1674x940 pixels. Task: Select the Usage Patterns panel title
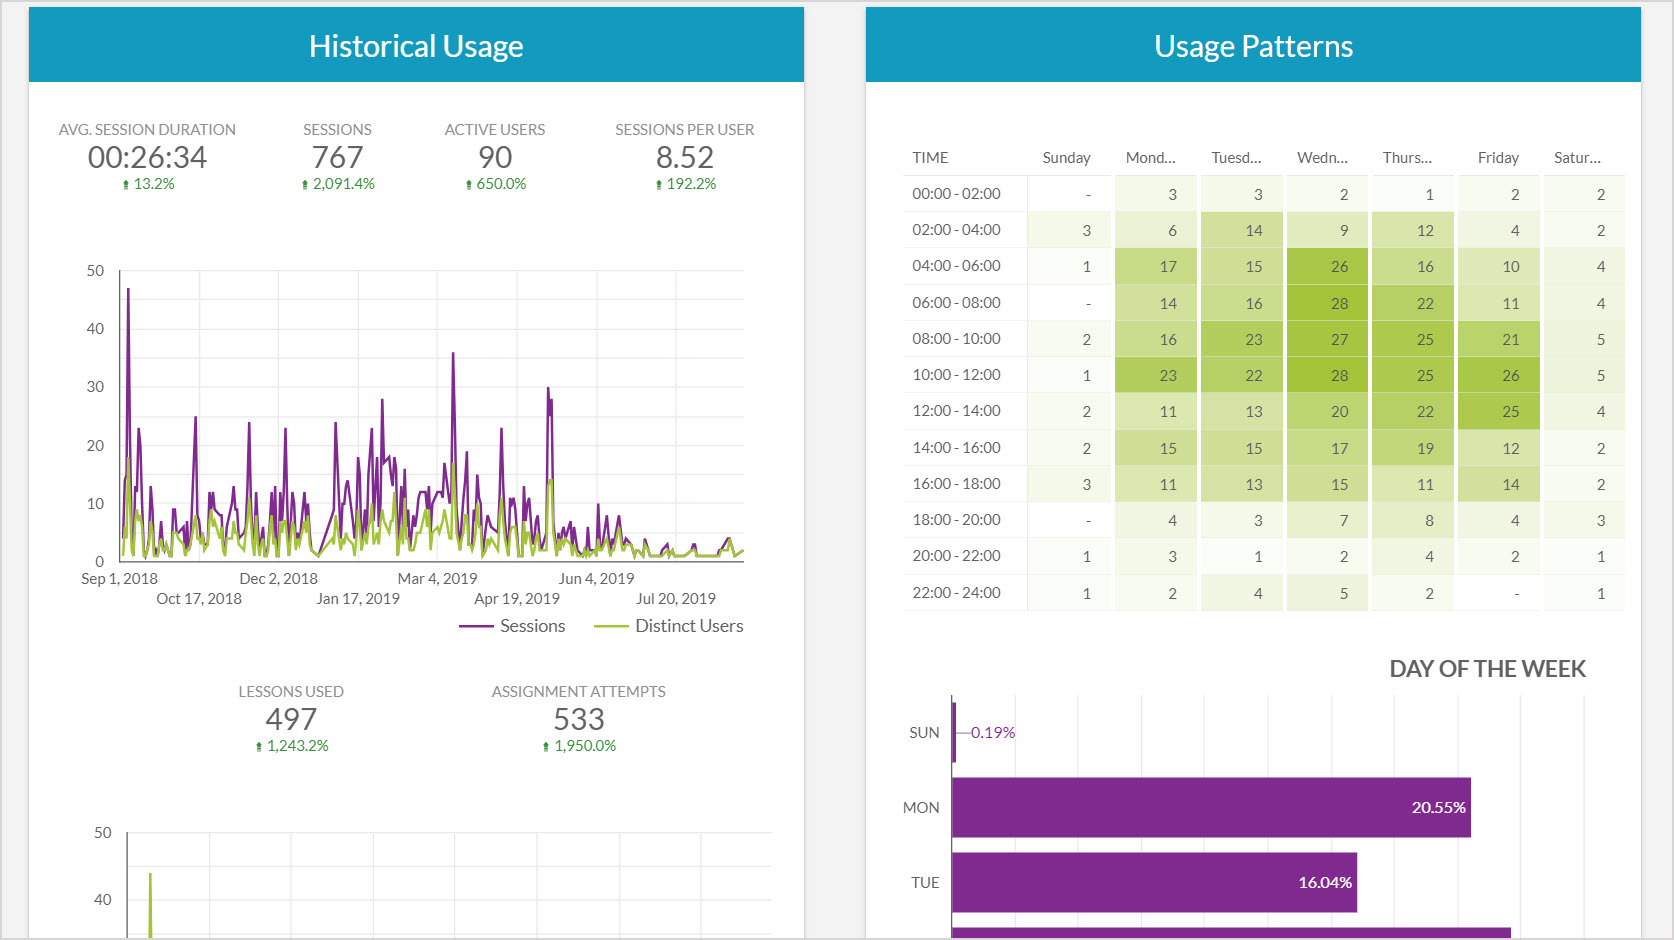tap(1253, 46)
